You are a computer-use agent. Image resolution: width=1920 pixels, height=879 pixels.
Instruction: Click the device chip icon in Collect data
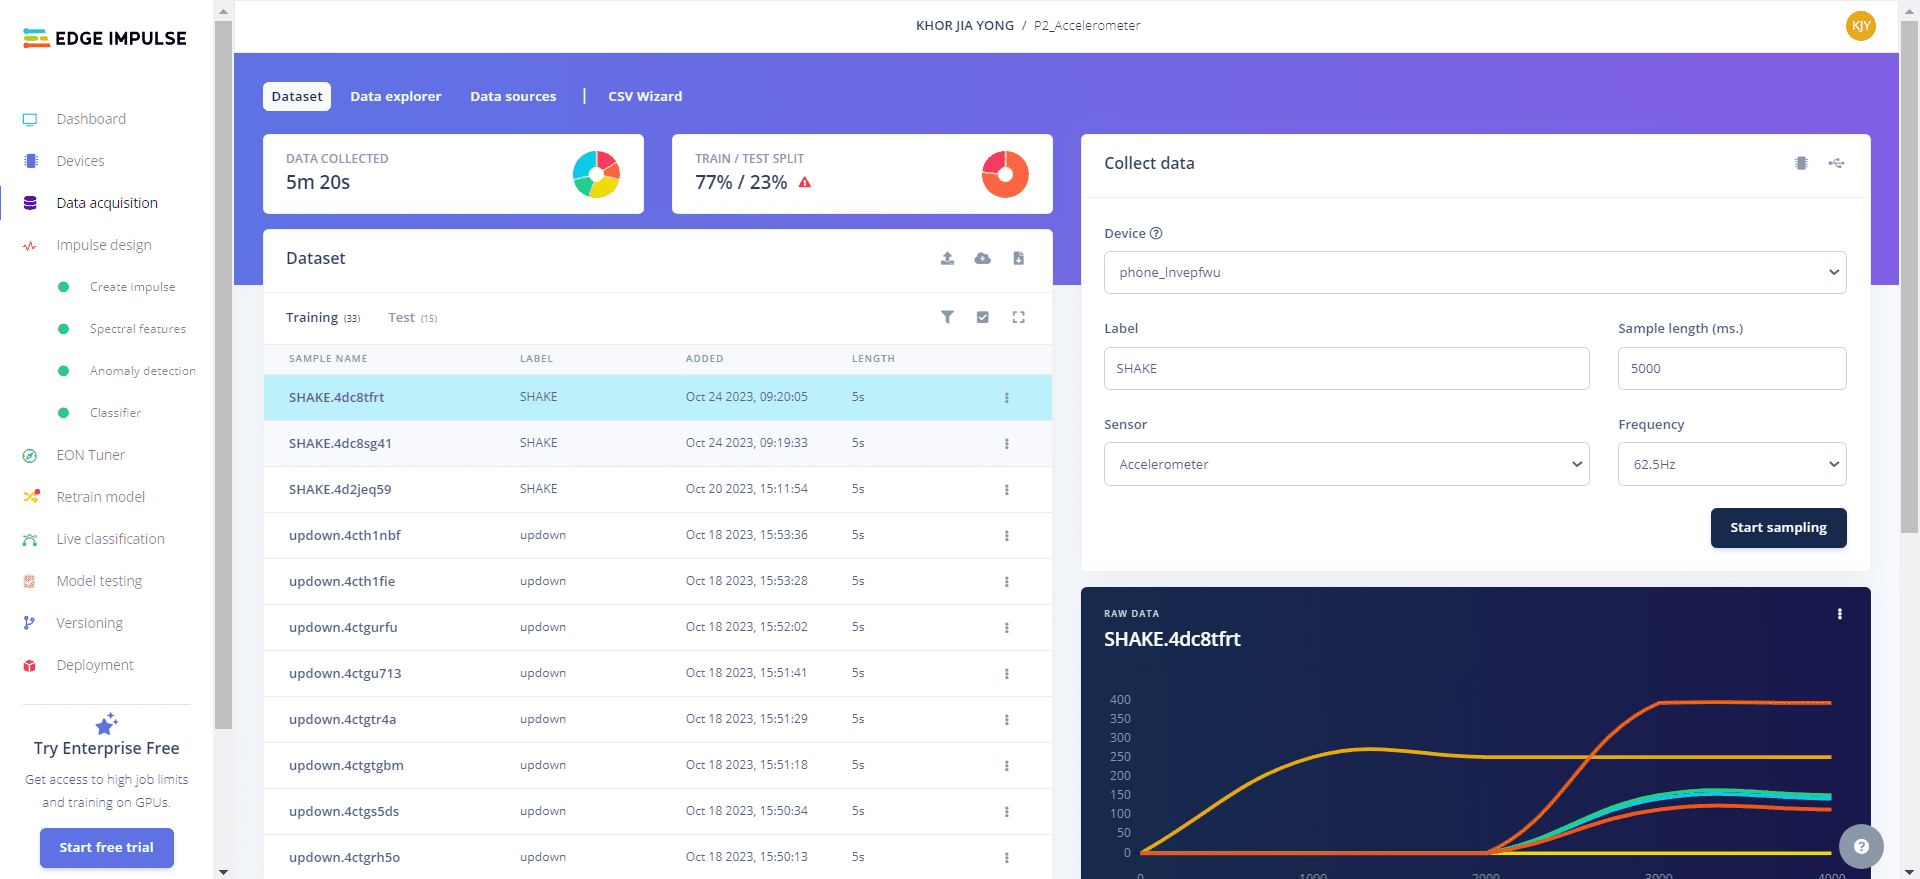(1801, 163)
